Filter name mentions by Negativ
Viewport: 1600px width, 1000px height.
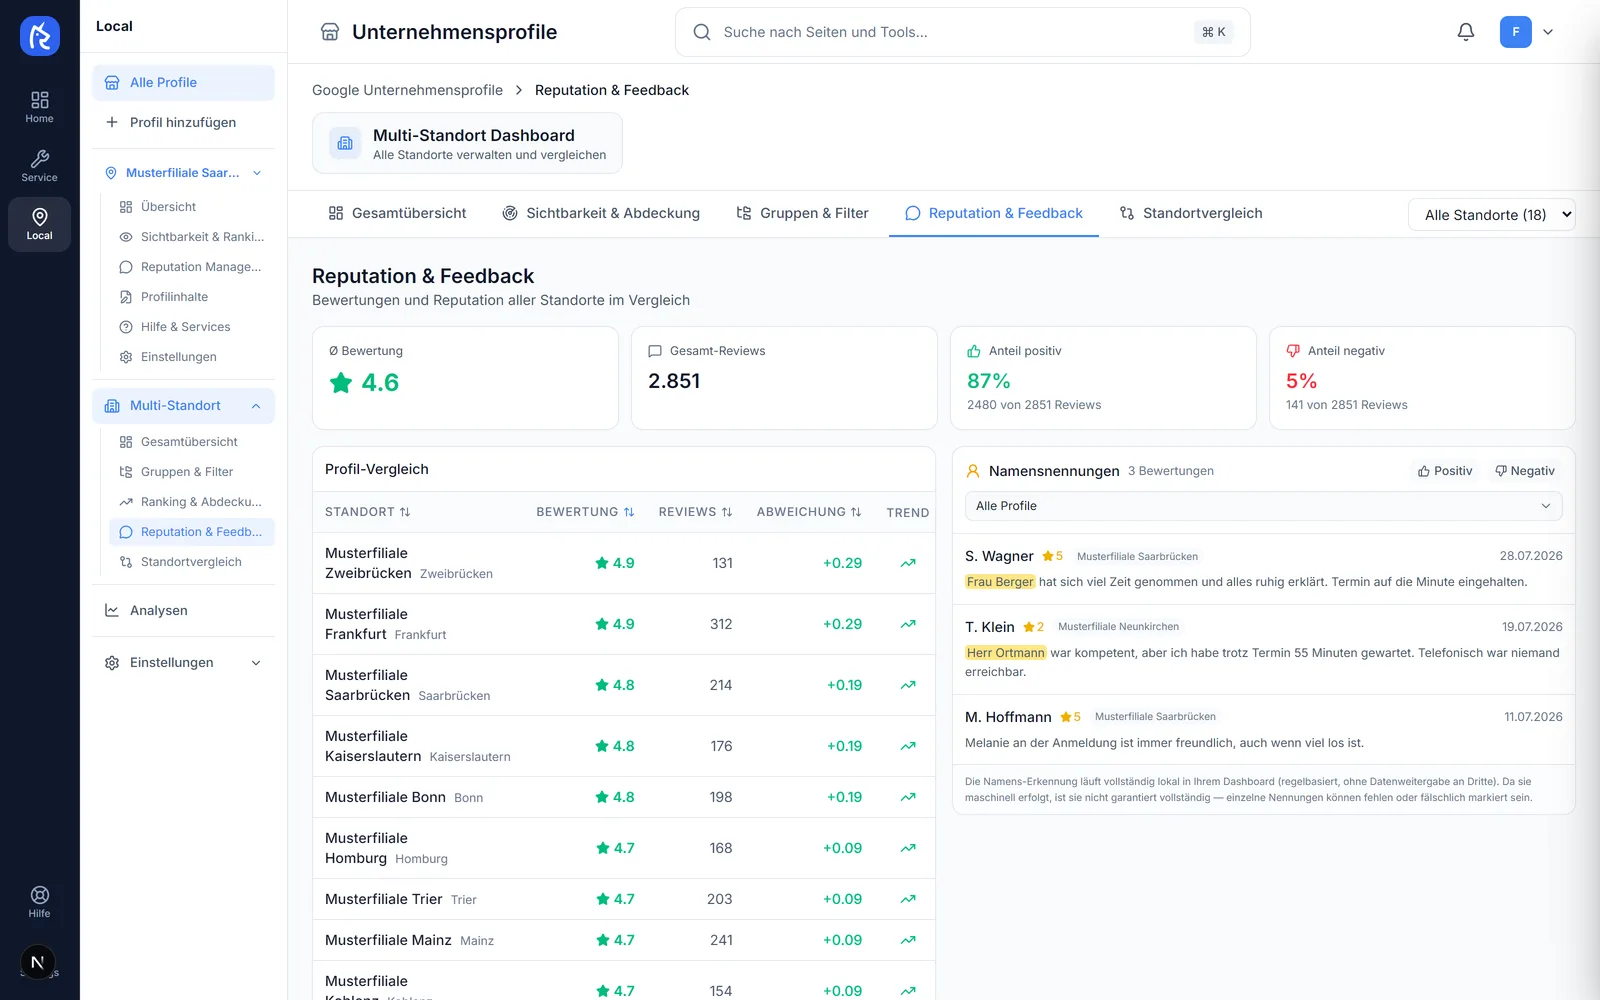tap(1525, 471)
